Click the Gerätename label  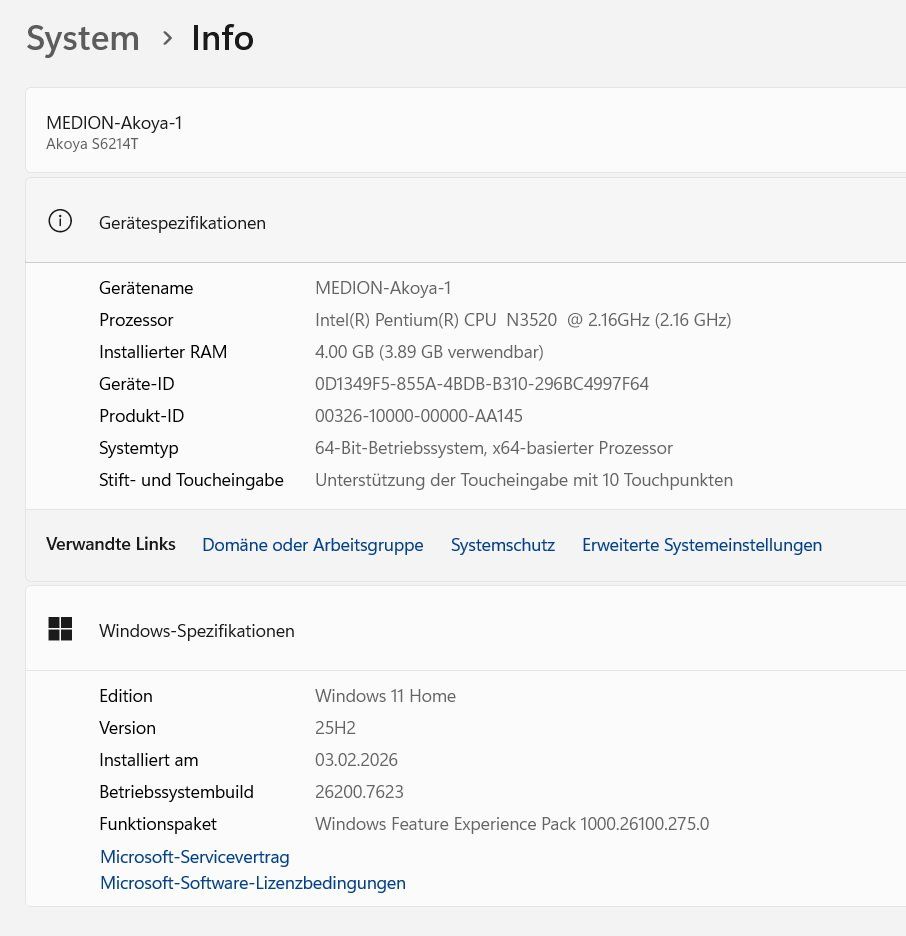pyautogui.click(x=146, y=288)
